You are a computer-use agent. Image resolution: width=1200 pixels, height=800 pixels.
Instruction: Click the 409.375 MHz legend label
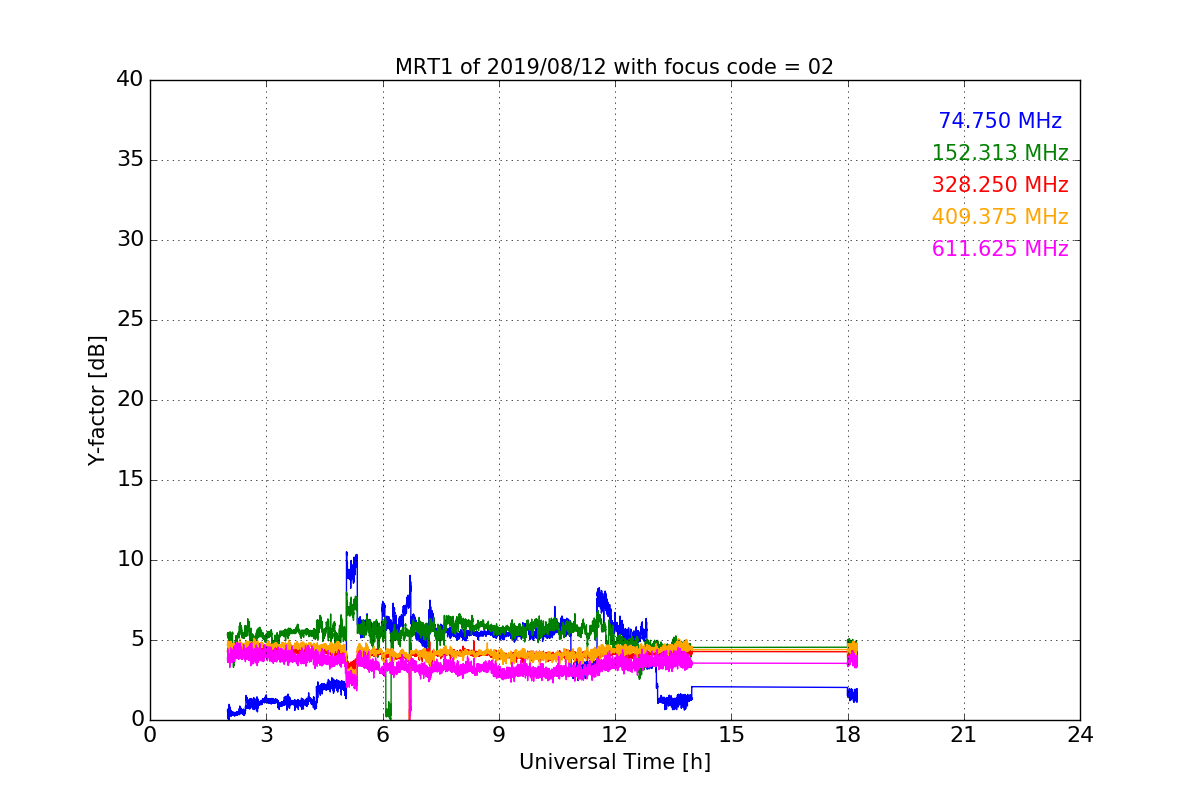coord(1000,217)
